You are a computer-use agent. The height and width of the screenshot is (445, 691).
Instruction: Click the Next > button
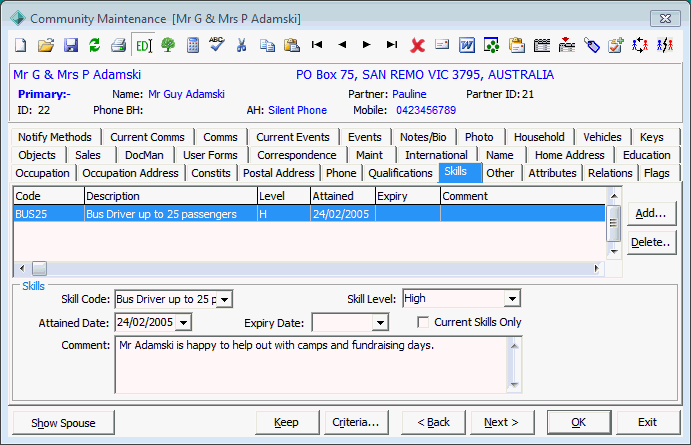tap(502, 423)
